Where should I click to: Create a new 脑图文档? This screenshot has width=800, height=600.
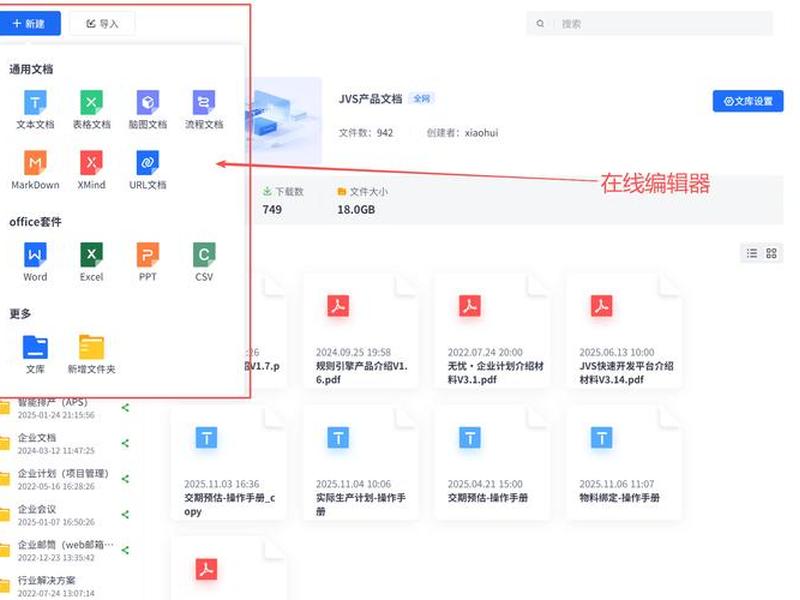tap(147, 110)
